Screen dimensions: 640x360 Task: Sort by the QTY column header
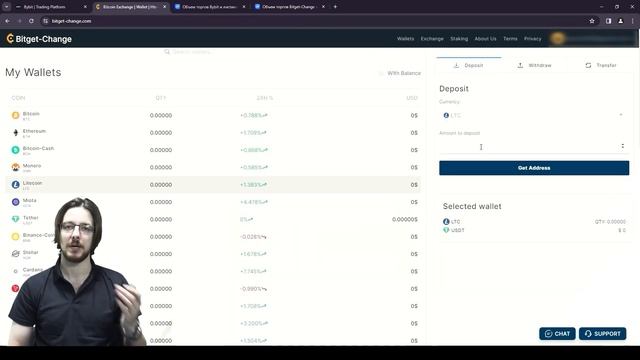pyautogui.click(x=161, y=98)
